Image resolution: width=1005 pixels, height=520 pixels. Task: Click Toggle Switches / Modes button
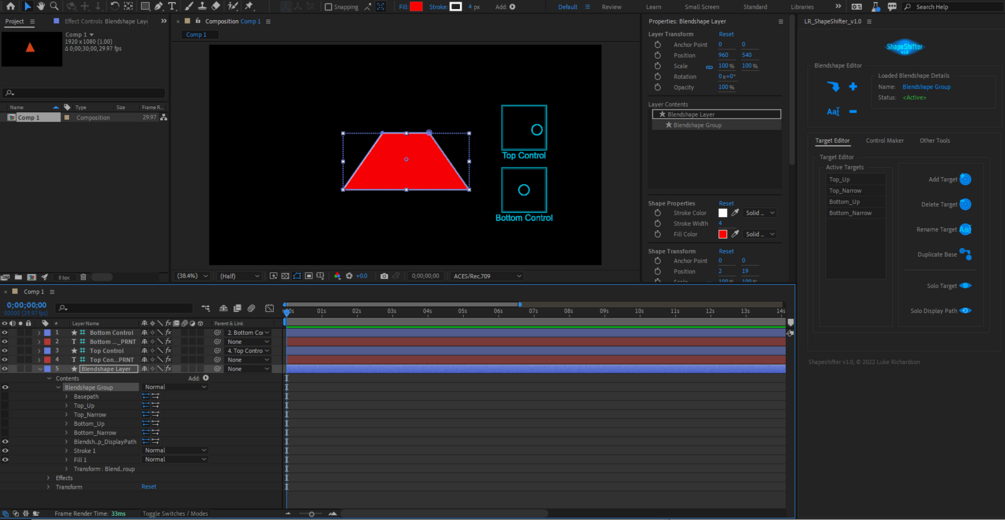[175, 514]
